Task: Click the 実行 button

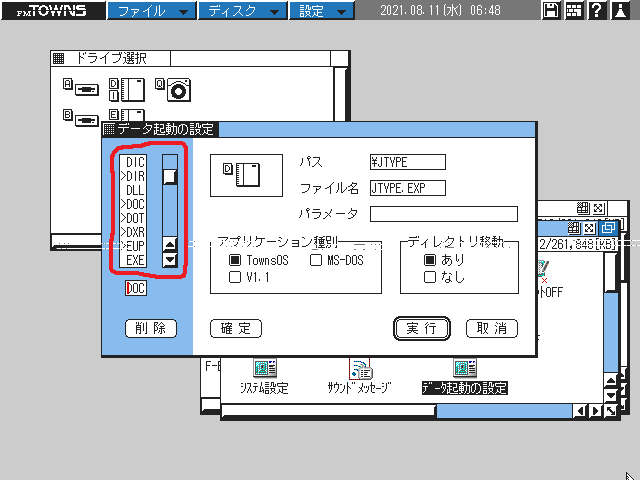Action: 422,328
